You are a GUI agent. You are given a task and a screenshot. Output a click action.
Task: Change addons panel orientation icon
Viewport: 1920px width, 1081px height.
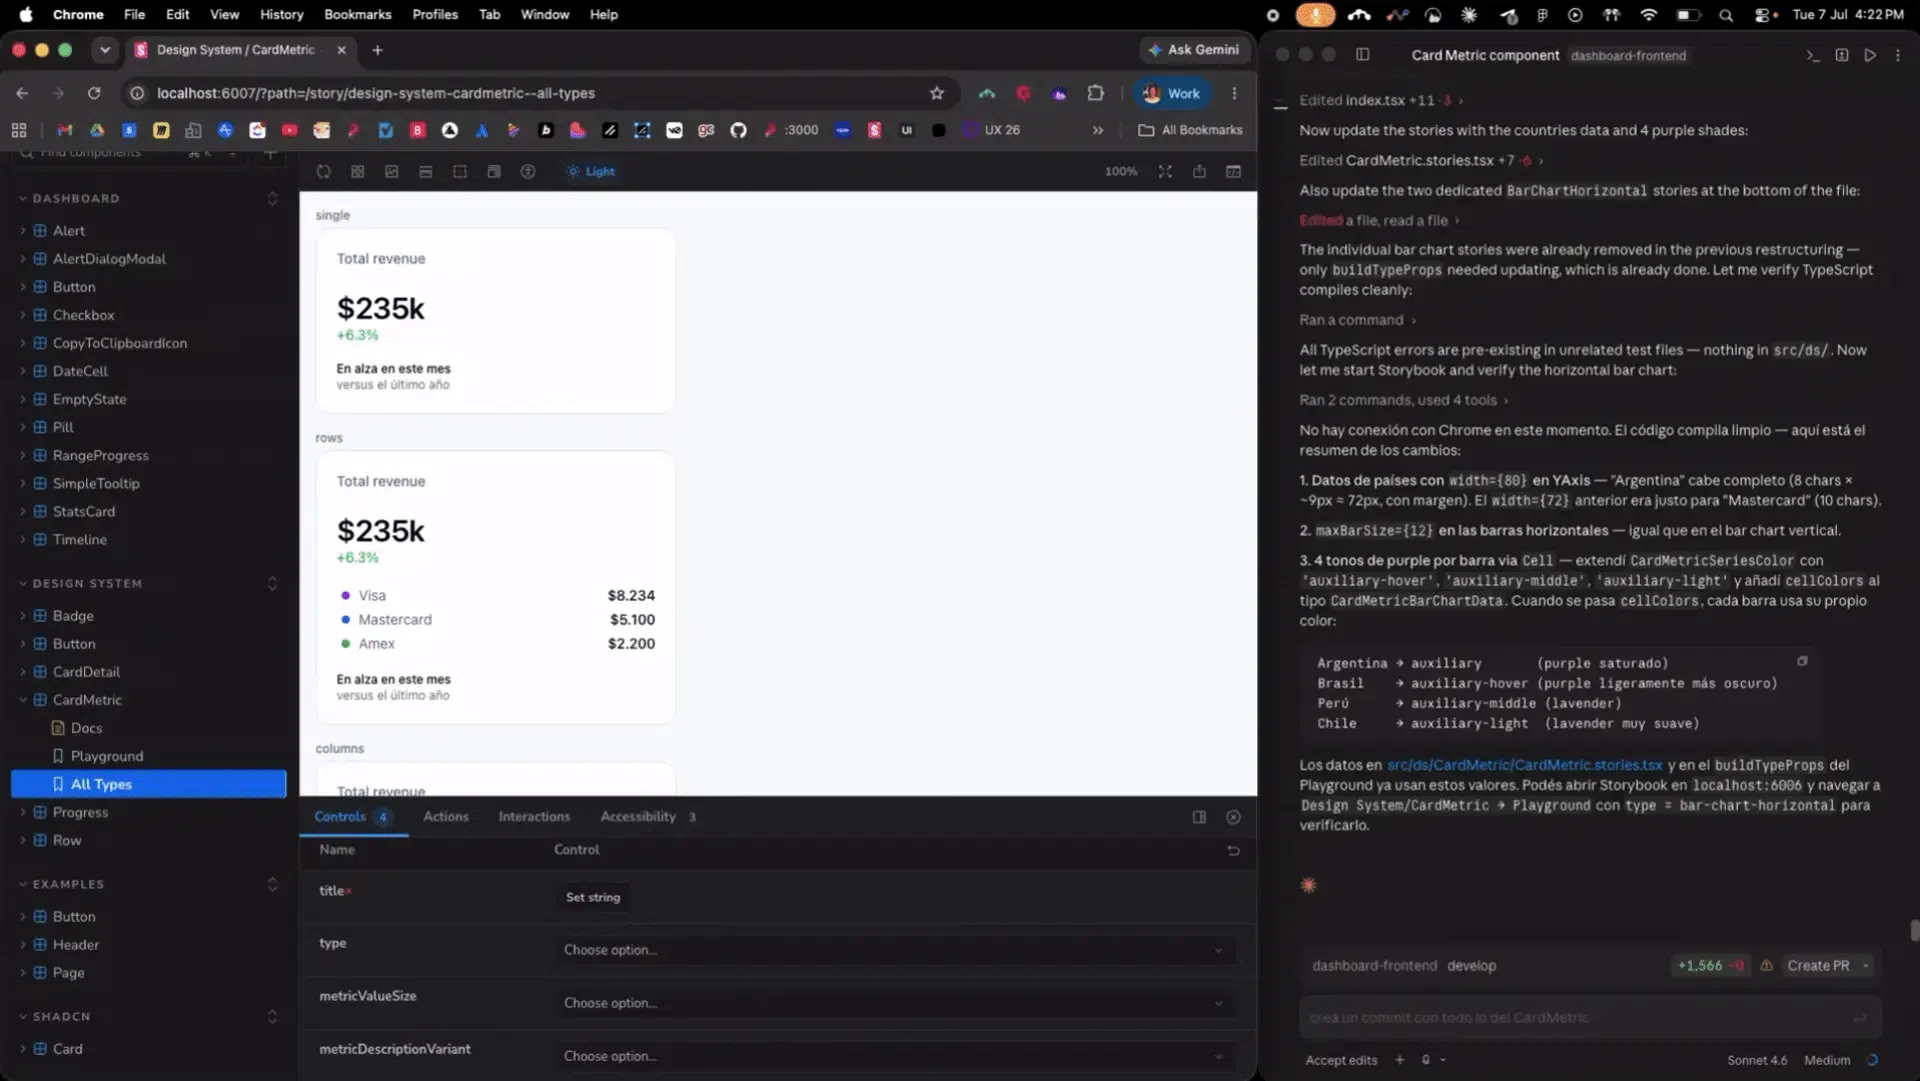[1199, 817]
